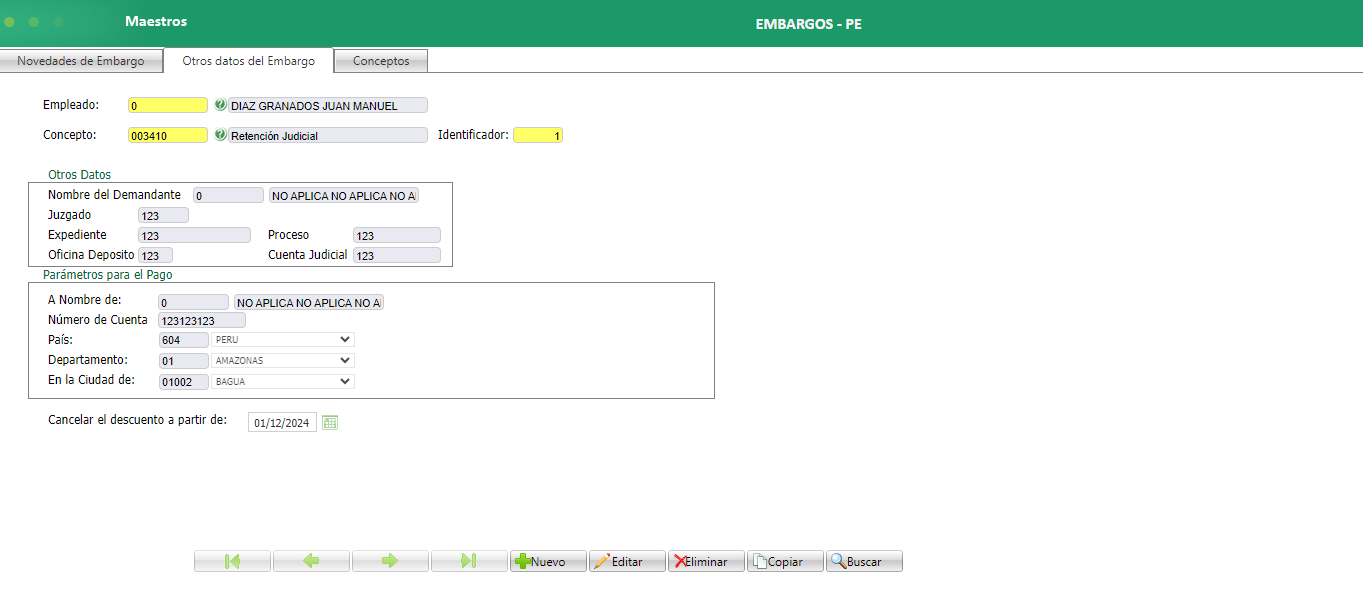Click the Identificador field

tap(538, 135)
